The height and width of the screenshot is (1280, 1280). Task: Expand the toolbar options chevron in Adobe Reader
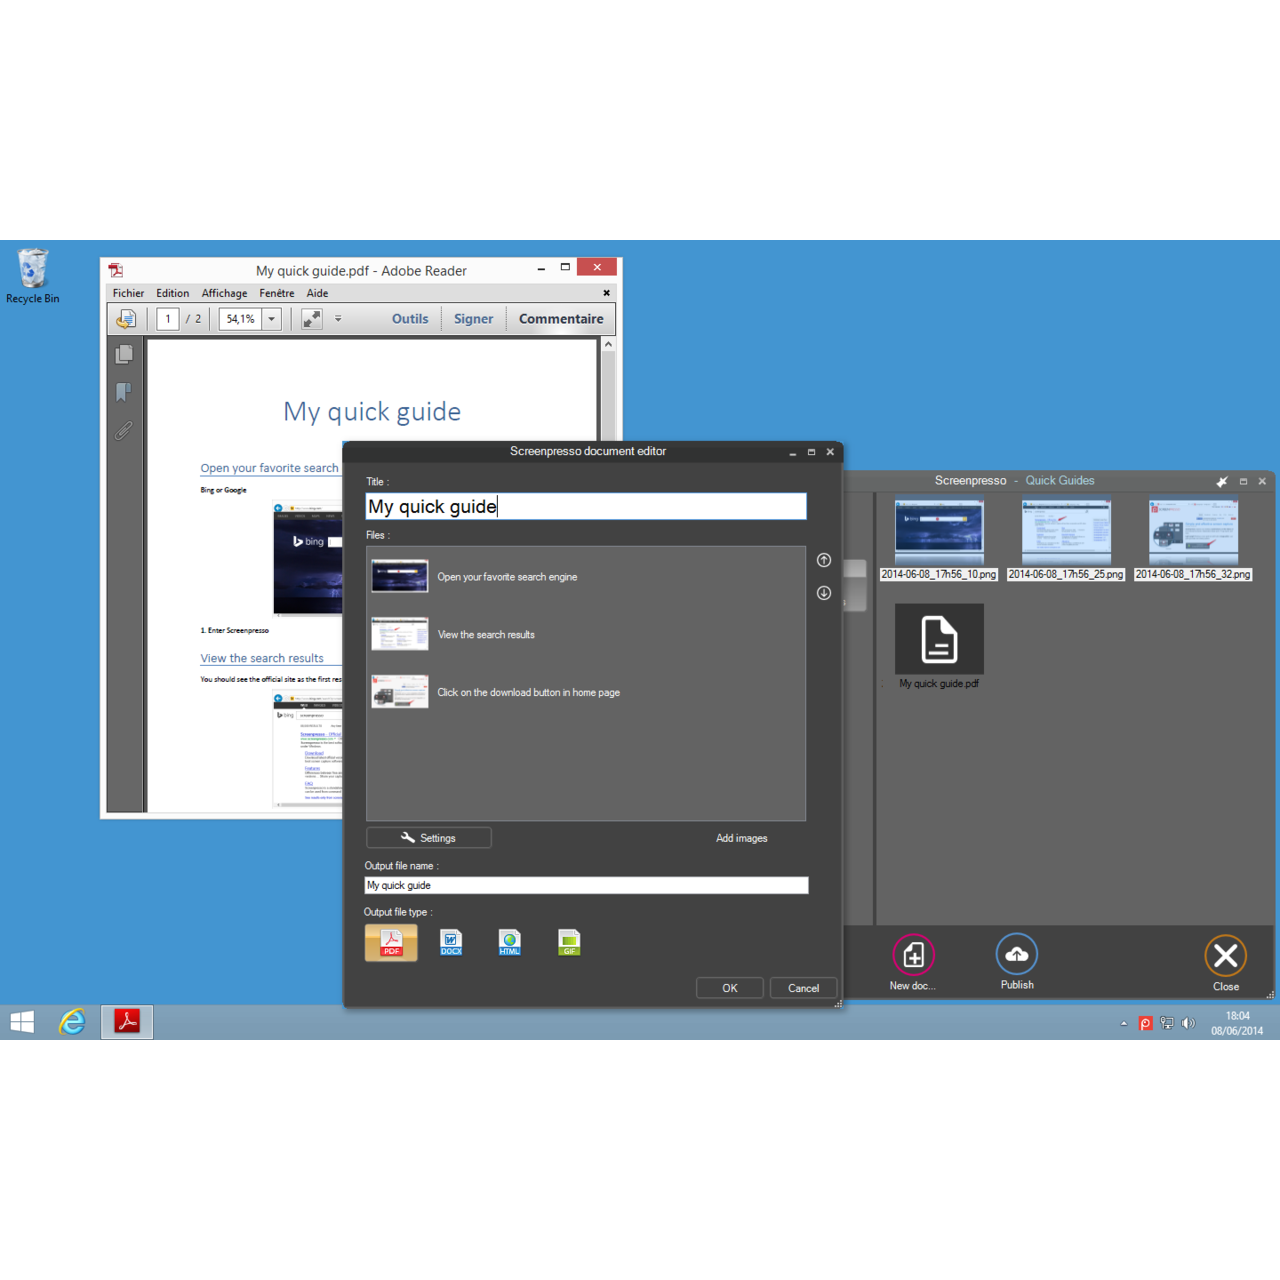pyautogui.click(x=338, y=318)
